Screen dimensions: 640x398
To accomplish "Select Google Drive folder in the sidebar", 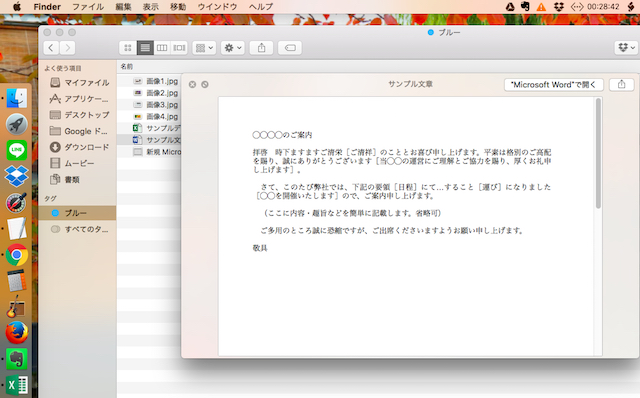I will tap(79, 131).
